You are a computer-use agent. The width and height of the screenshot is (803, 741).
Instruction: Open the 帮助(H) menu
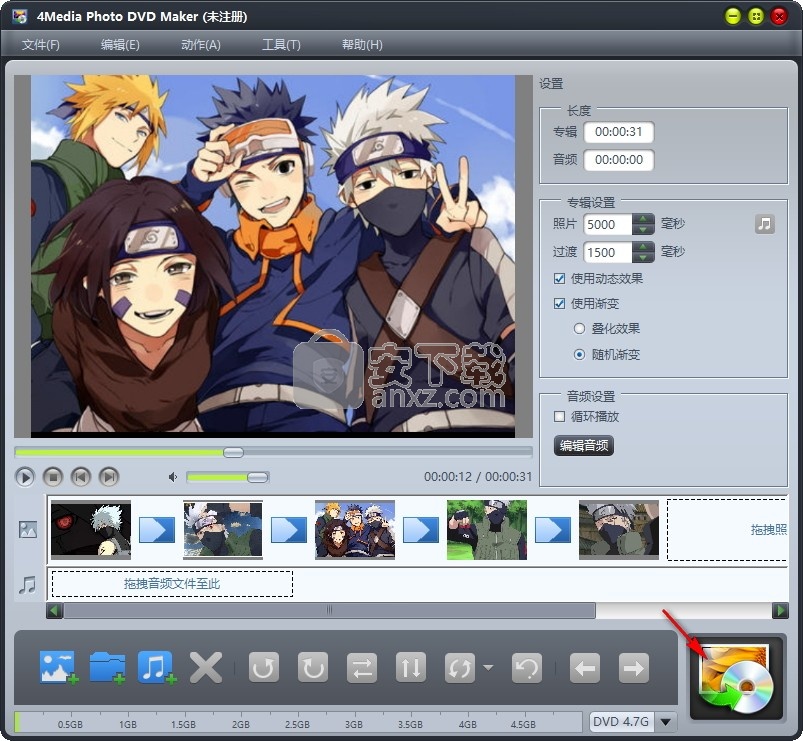[x=362, y=45]
